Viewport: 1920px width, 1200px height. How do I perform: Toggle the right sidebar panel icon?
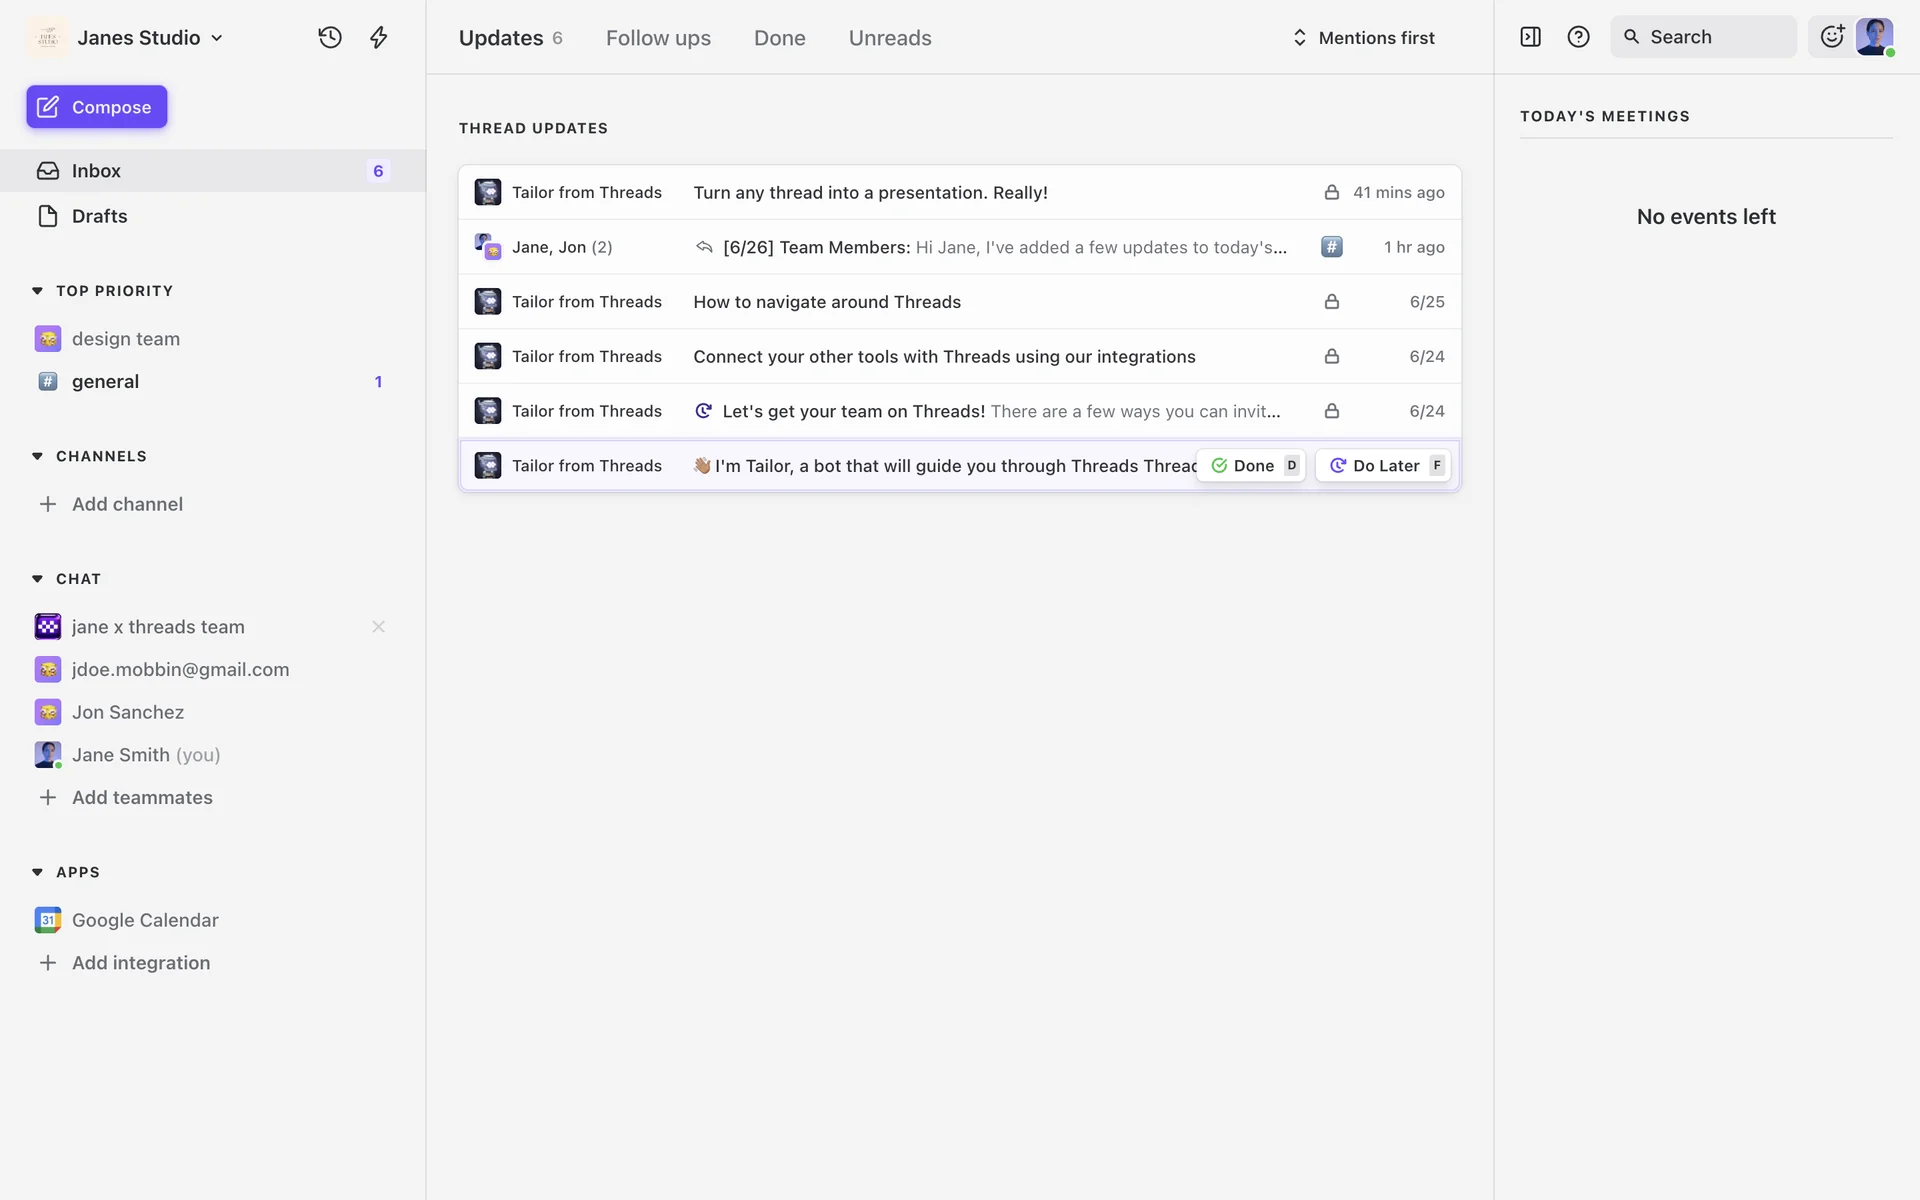pos(1530,37)
